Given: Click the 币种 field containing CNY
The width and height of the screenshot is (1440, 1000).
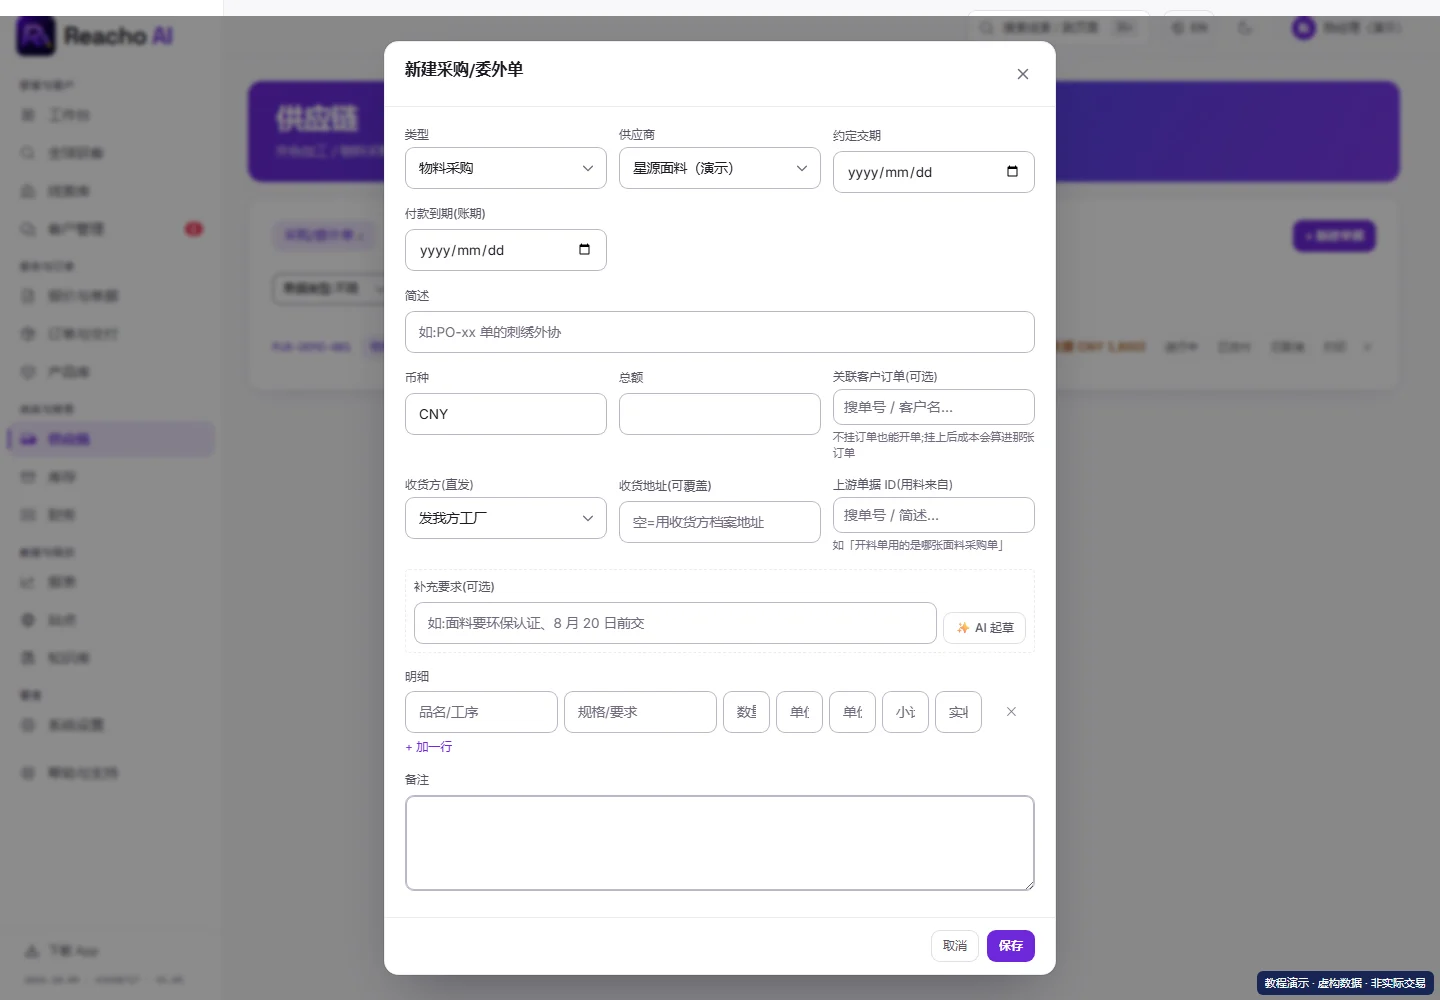Looking at the screenshot, I should [505, 414].
